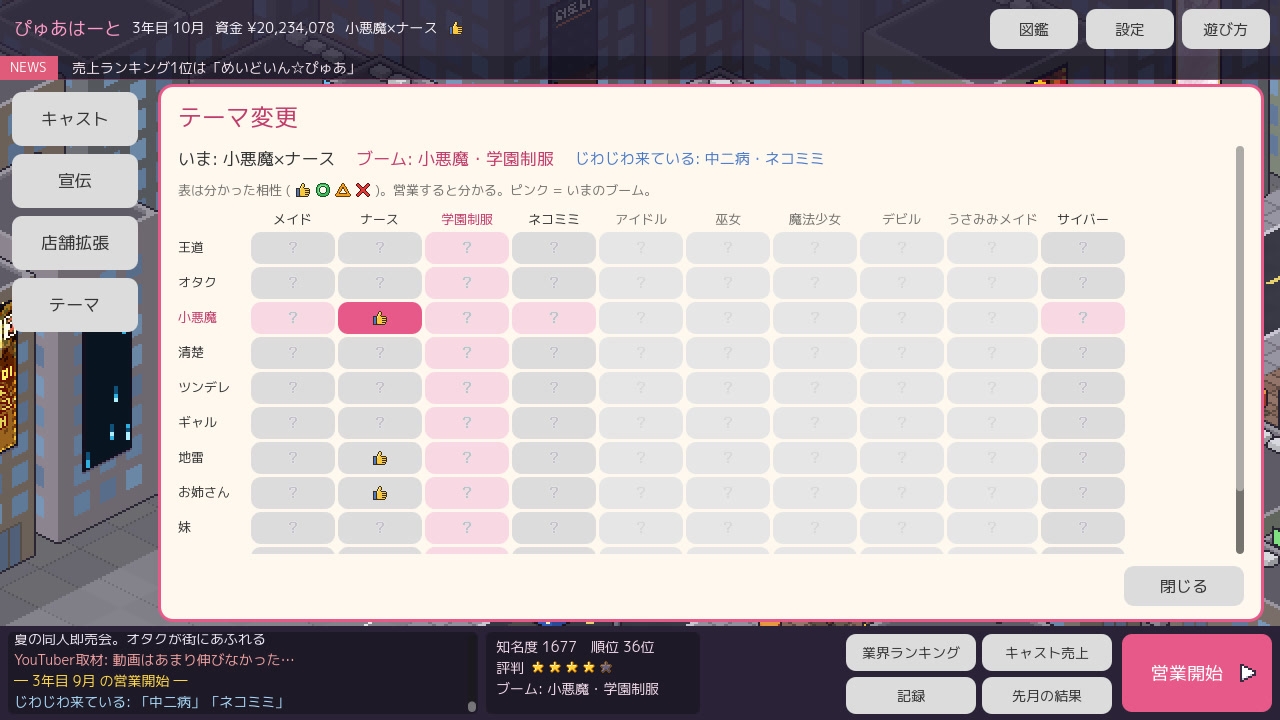
Task: Open the 店舗拡張 menu
Action: 75,243
